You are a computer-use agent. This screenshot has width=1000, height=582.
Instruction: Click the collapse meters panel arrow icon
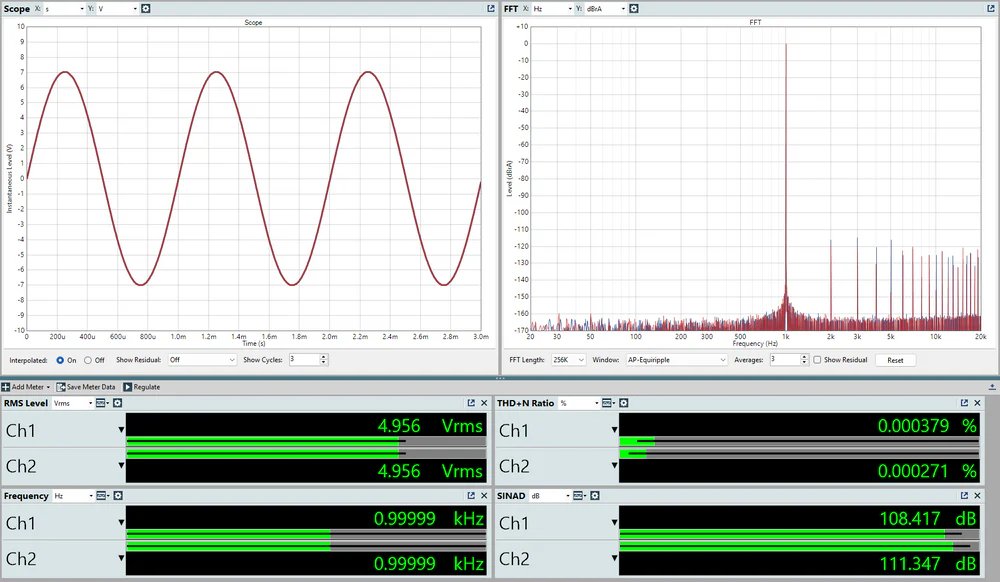(992, 387)
